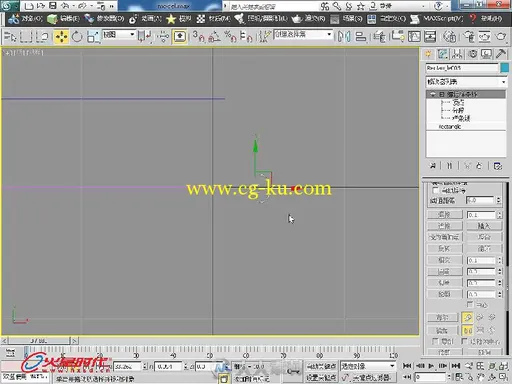Toggle the angle snap button
This screenshot has width=512, height=384.
(214, 37)
